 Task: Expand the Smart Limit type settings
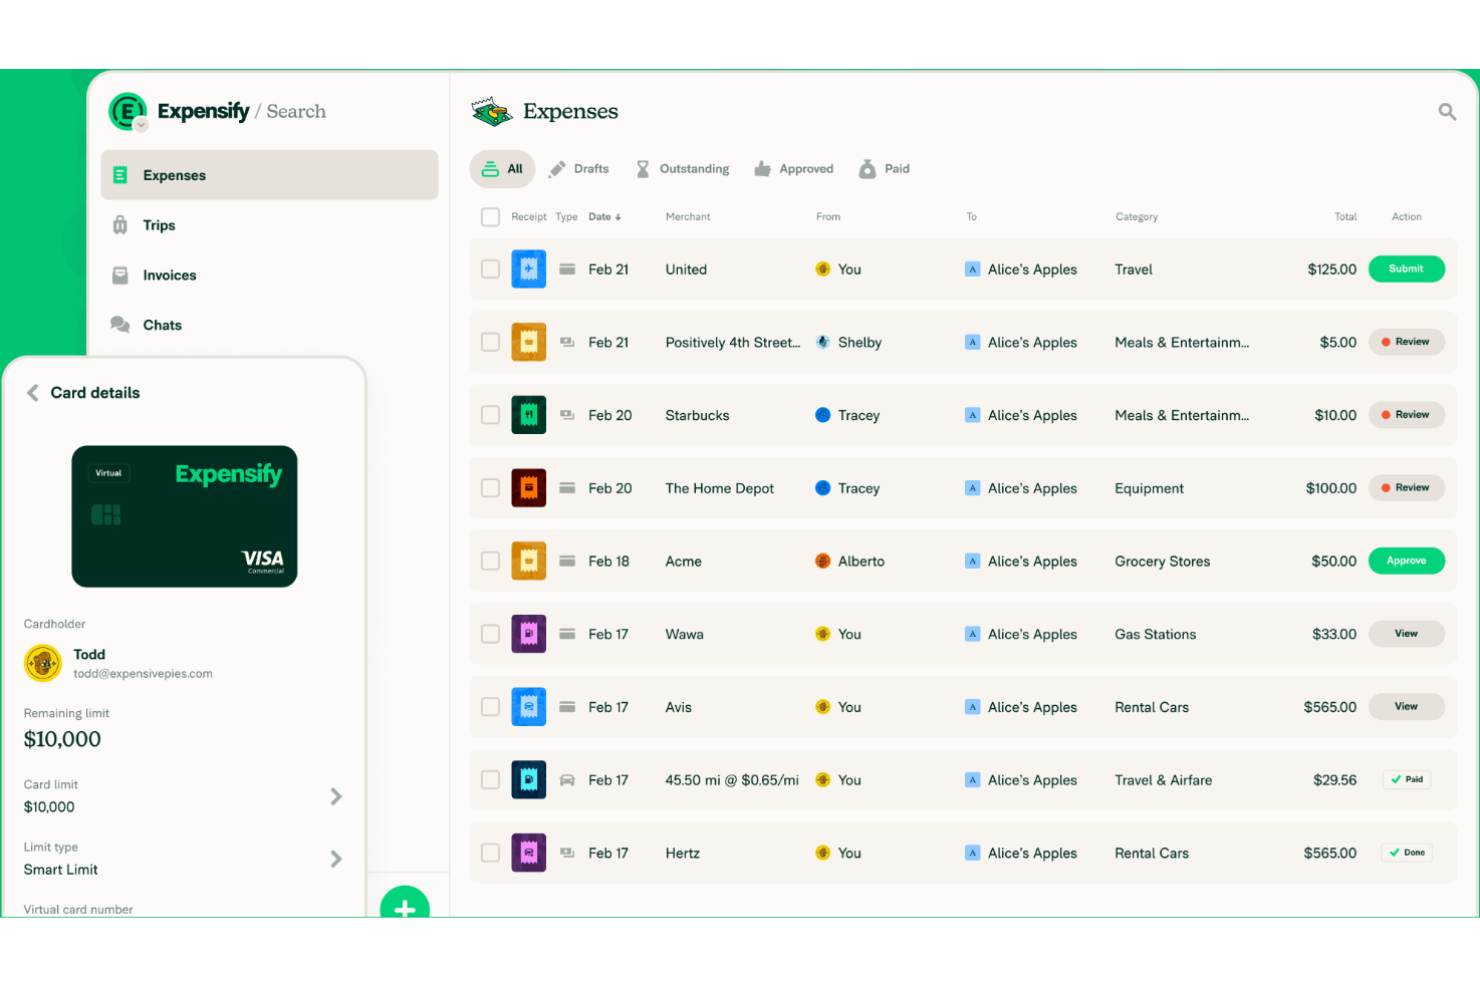(337, 858)
